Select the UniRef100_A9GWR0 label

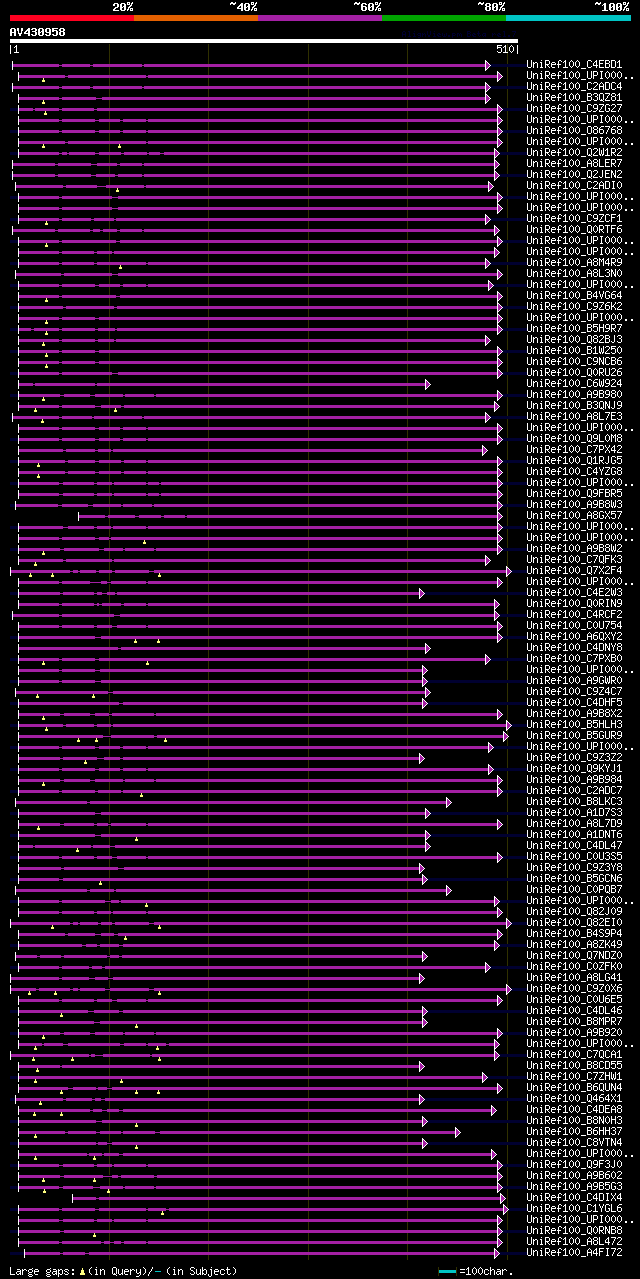(x=574, y=681)
